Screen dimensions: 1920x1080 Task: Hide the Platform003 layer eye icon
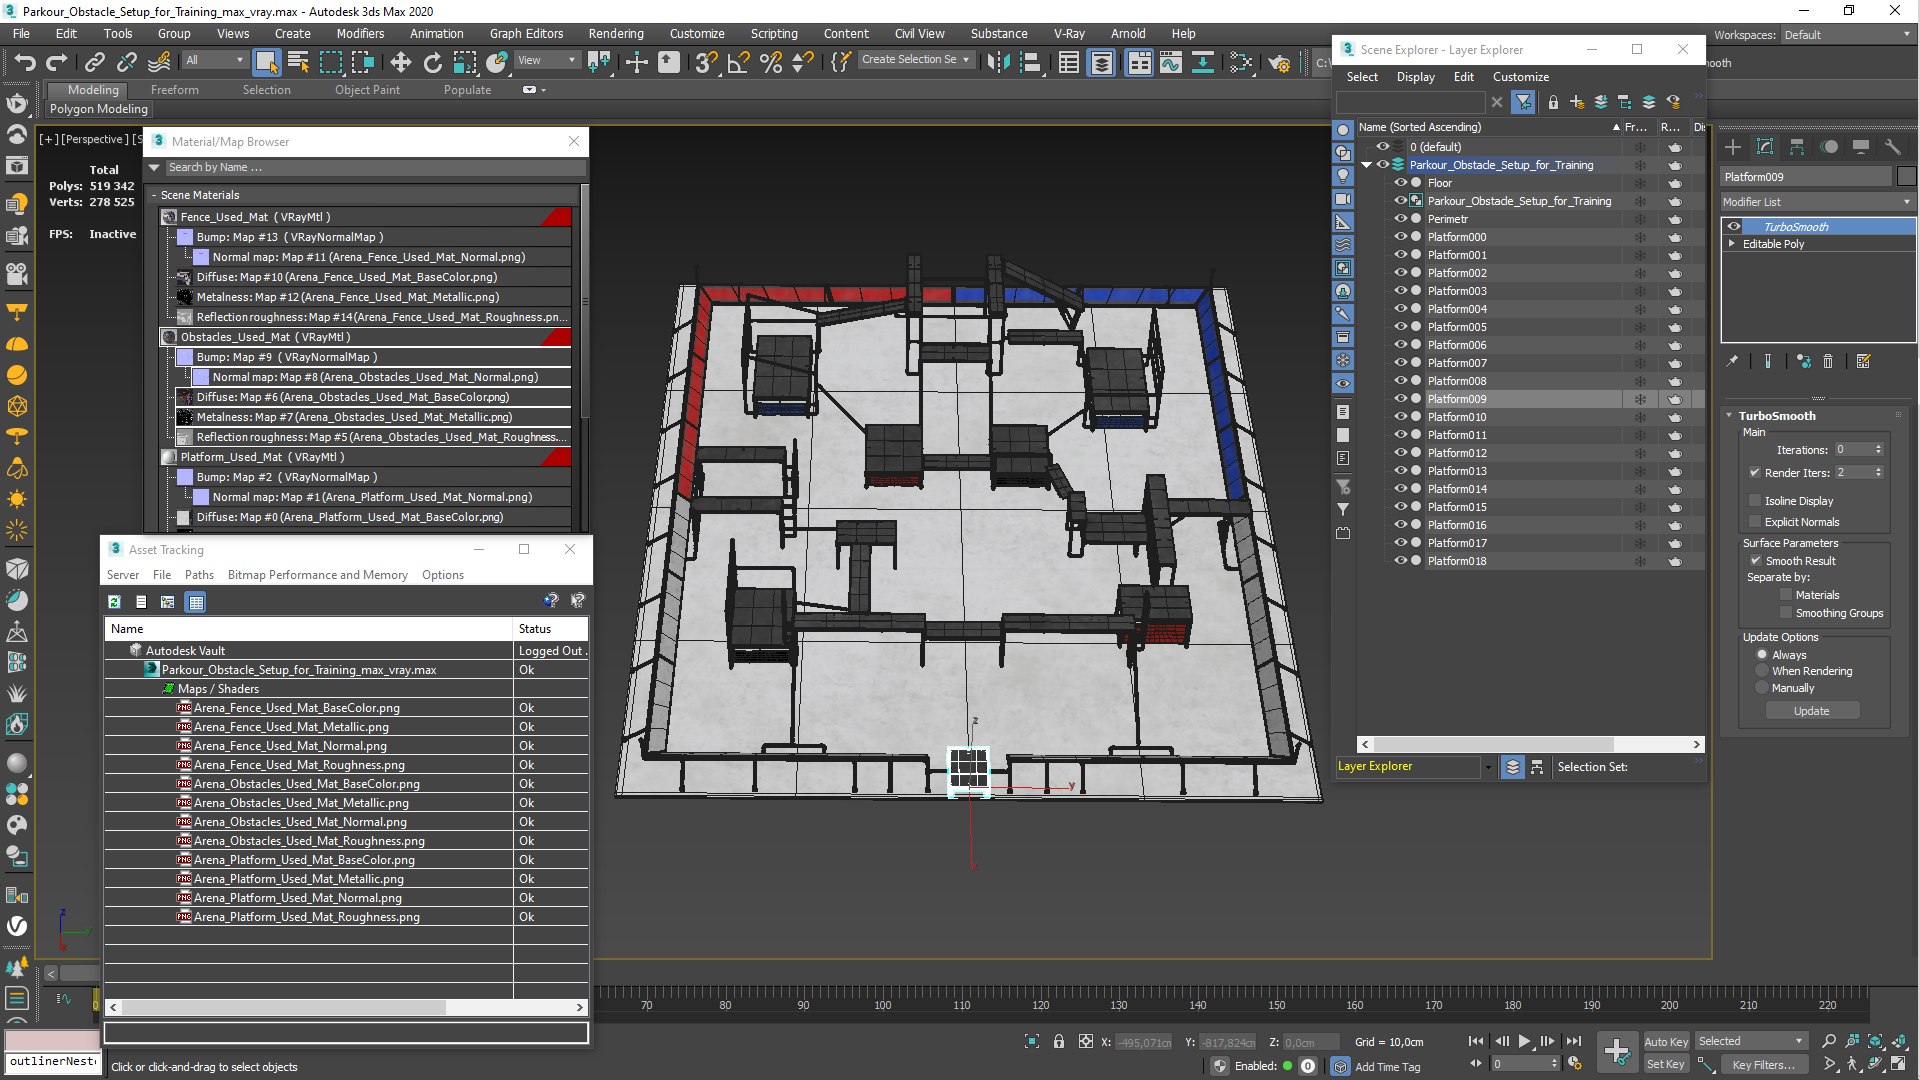pyautogui.click(x=1401, y=291)
